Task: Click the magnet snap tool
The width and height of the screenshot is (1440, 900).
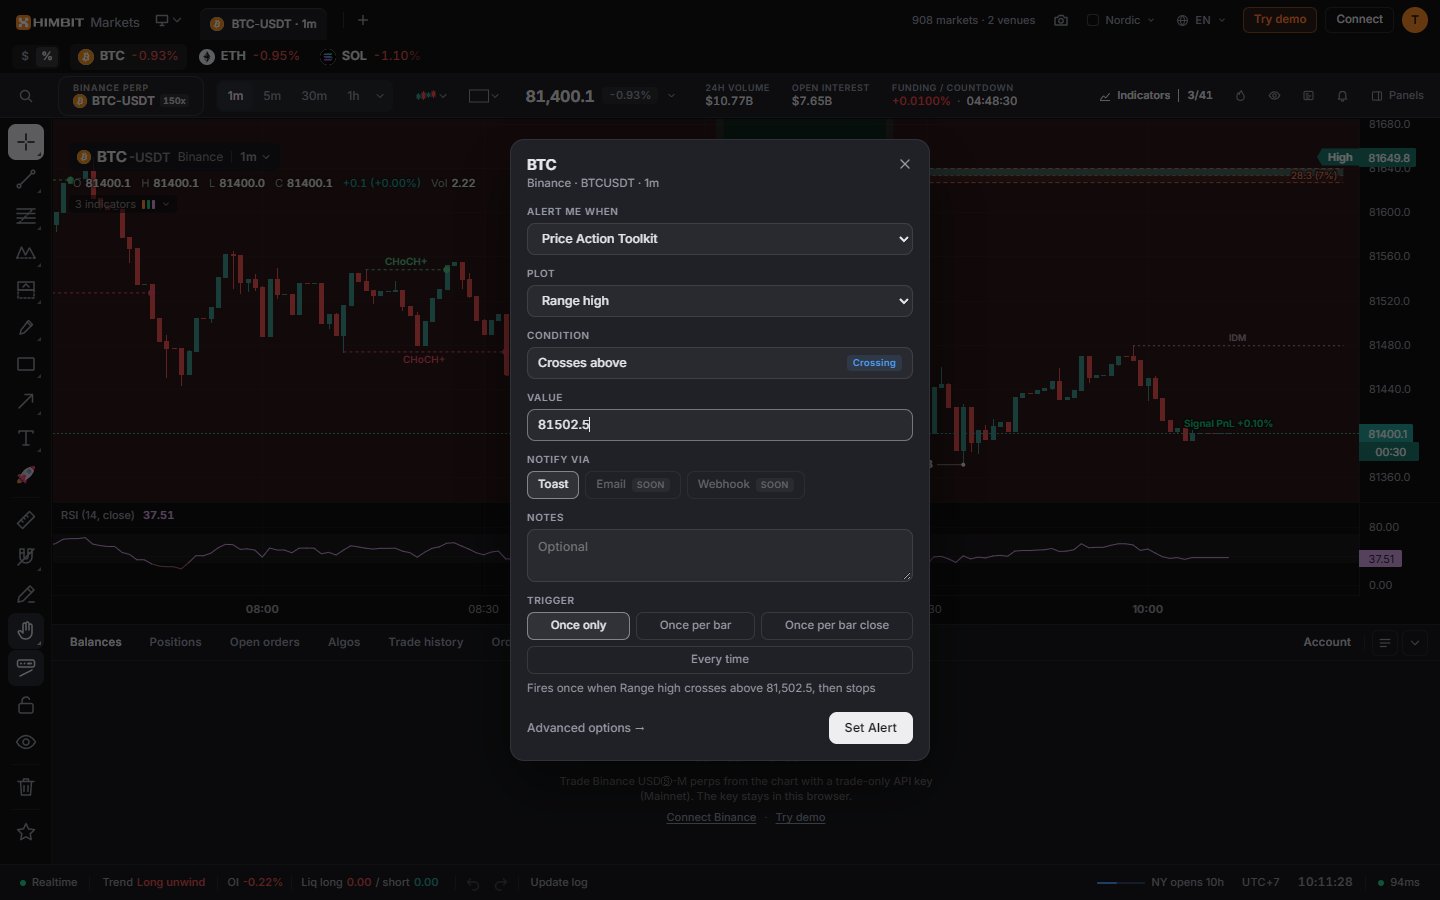Action: point(26,557)
